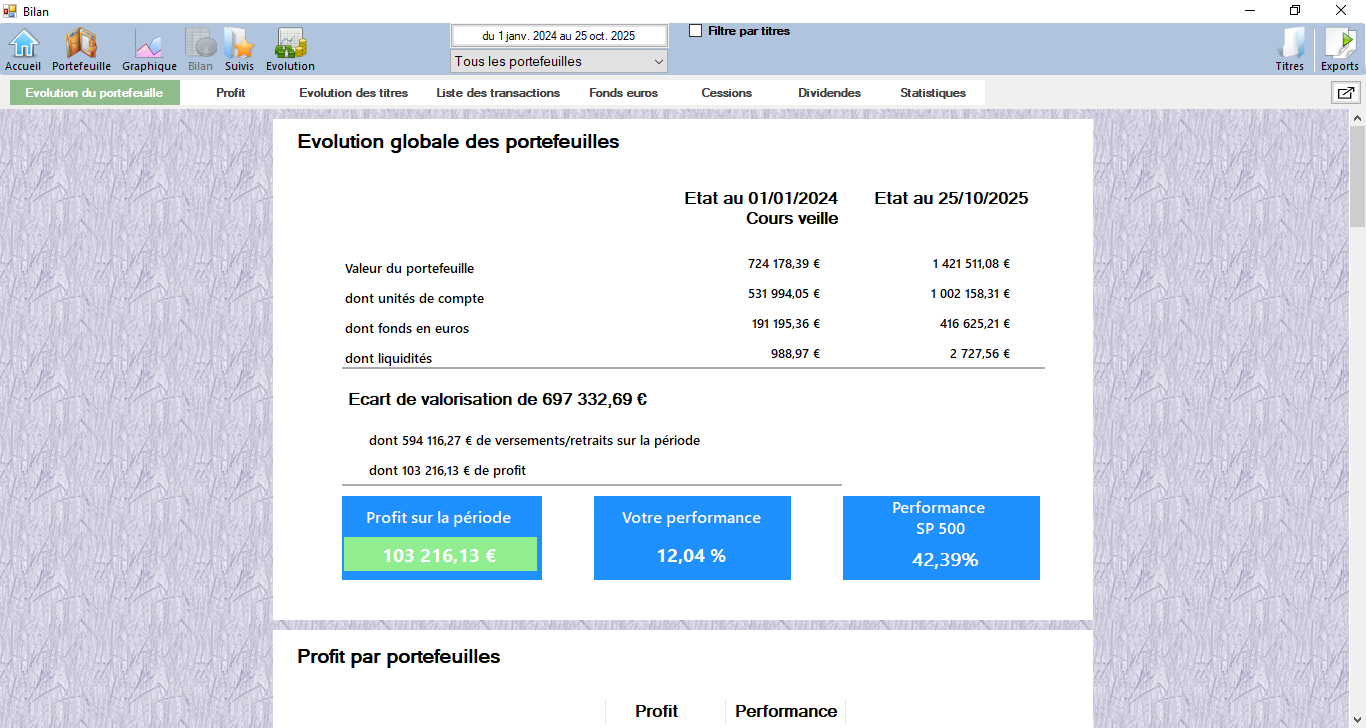Click the Accueil home icon
Image resolution: width=1366 pixels, height=728 pixels.
pos(23,46)
